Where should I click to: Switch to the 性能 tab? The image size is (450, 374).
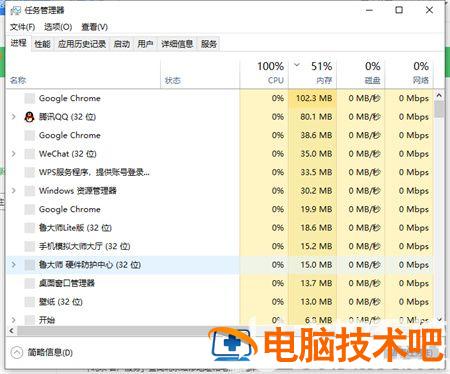coord(42,44)
